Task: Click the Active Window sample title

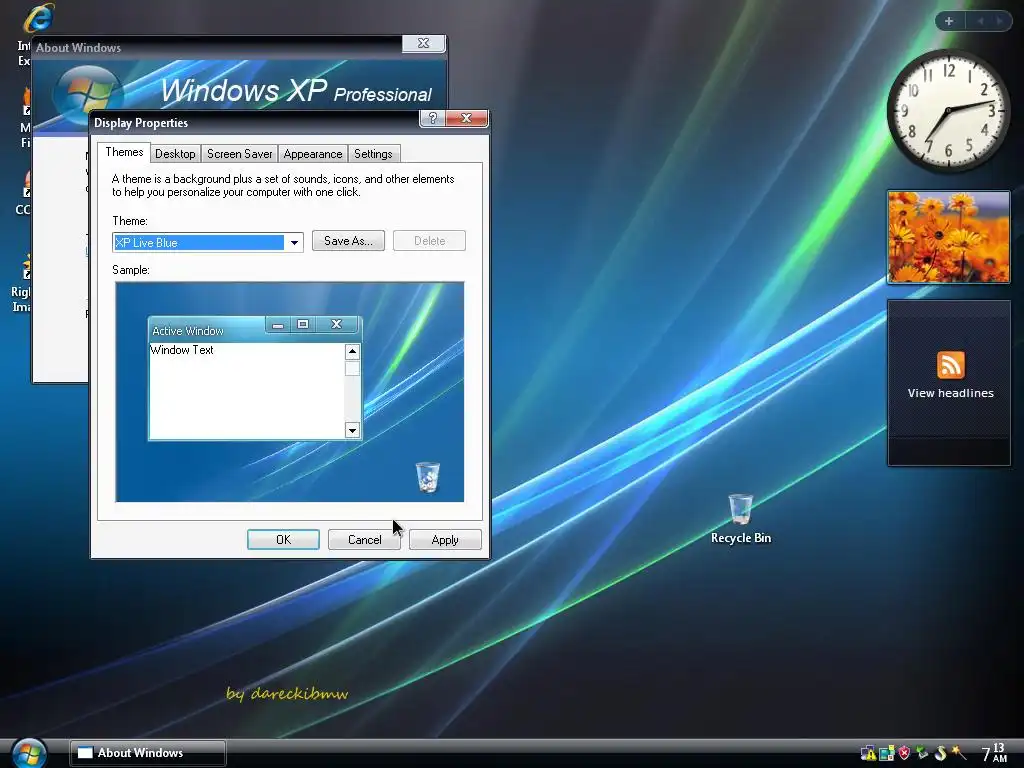Action: click(187, 331)
